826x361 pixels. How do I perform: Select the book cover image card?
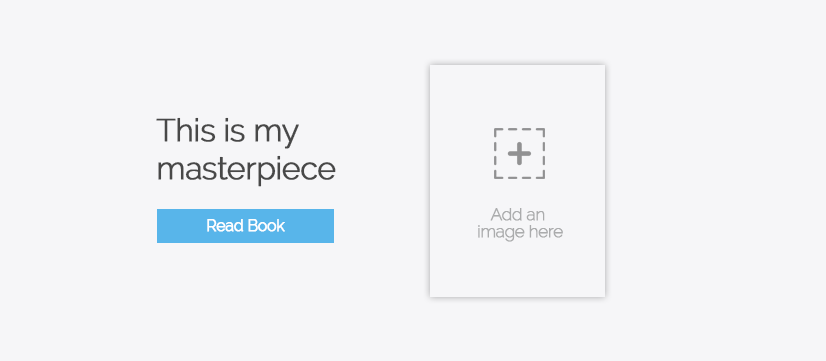click(x=517, y=181)
